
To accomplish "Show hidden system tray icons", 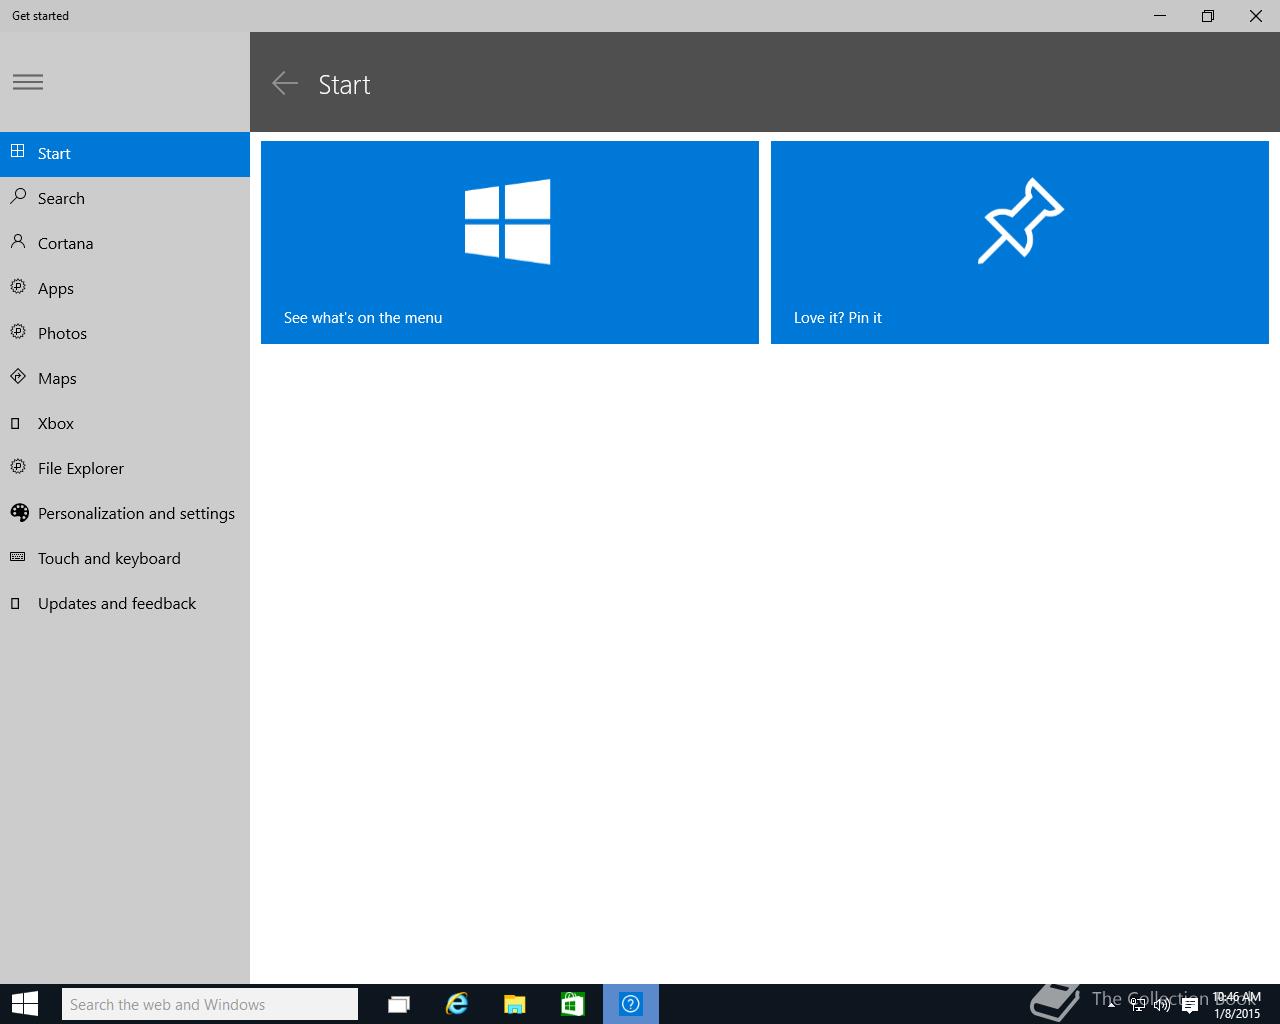I will tap(1111, 1004).
